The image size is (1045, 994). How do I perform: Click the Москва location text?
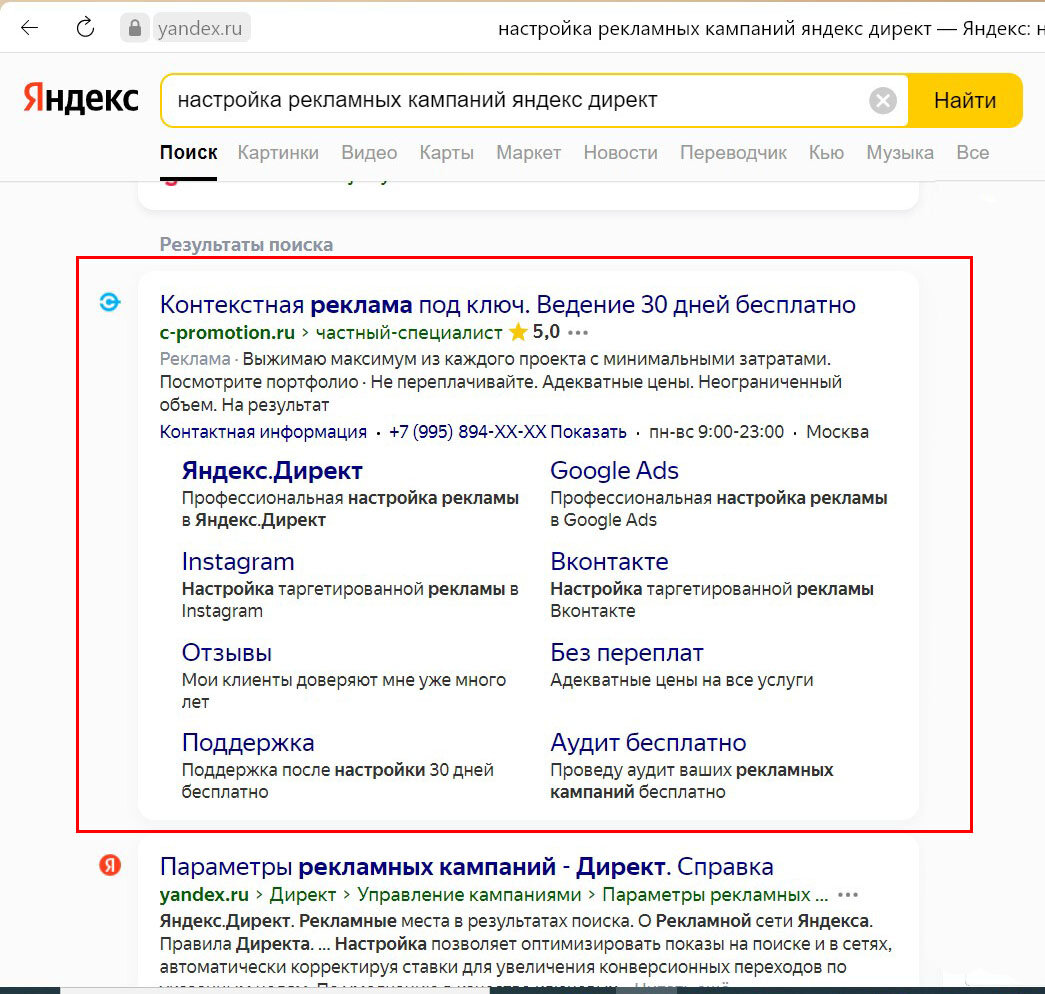838,432
